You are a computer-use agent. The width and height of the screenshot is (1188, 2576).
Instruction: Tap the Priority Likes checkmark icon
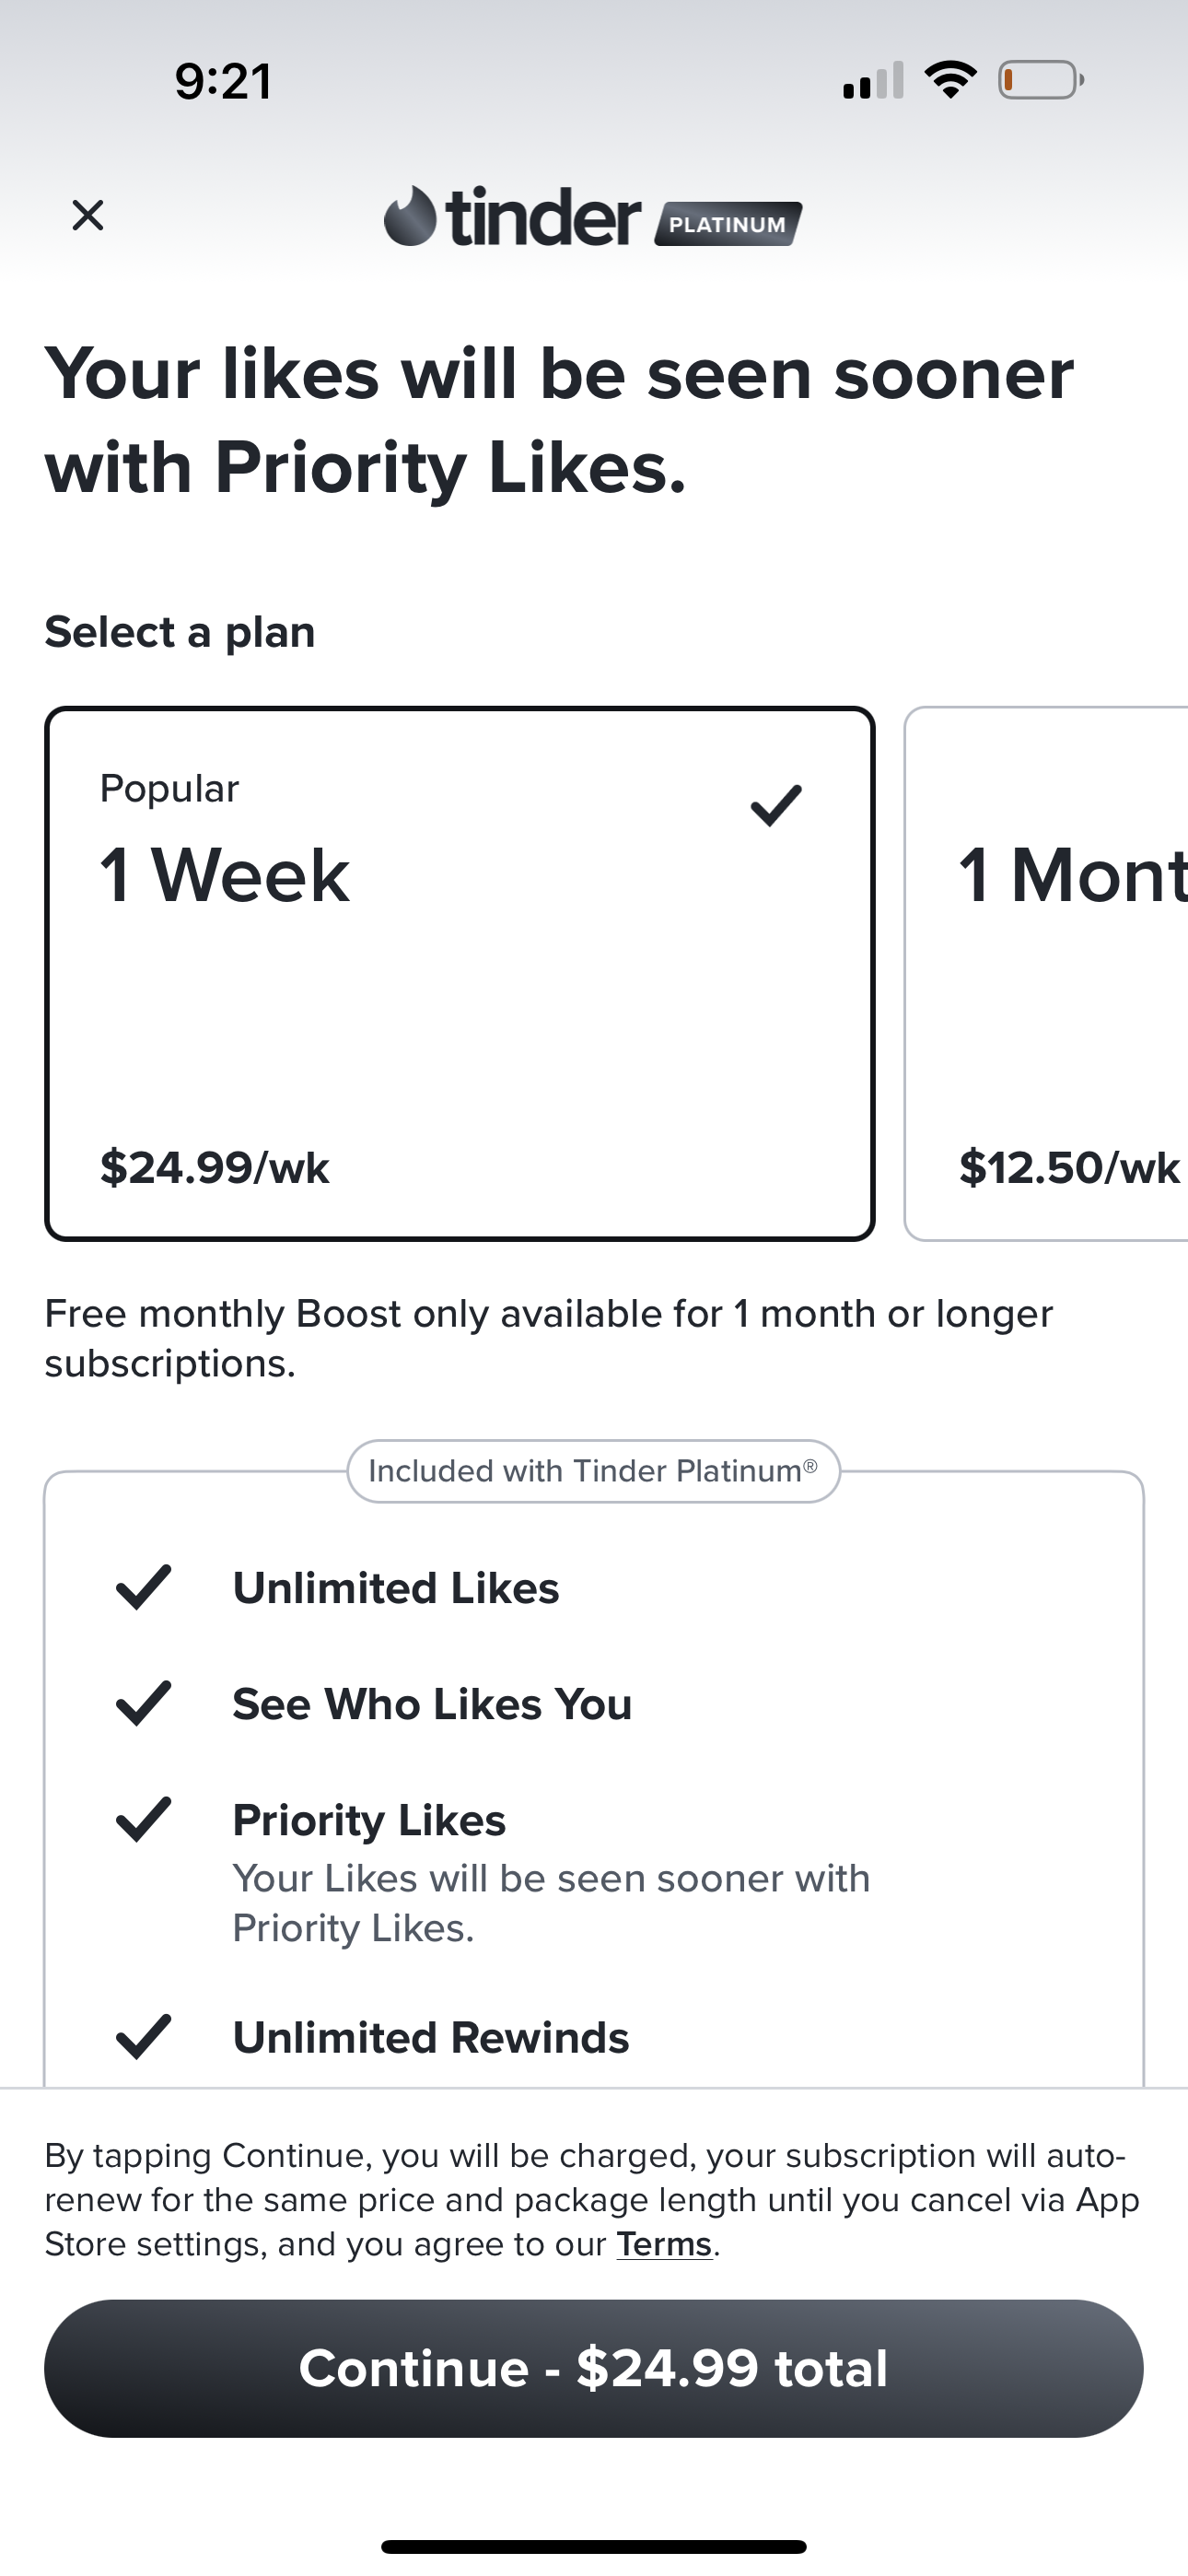click(x=143, y=1819)
